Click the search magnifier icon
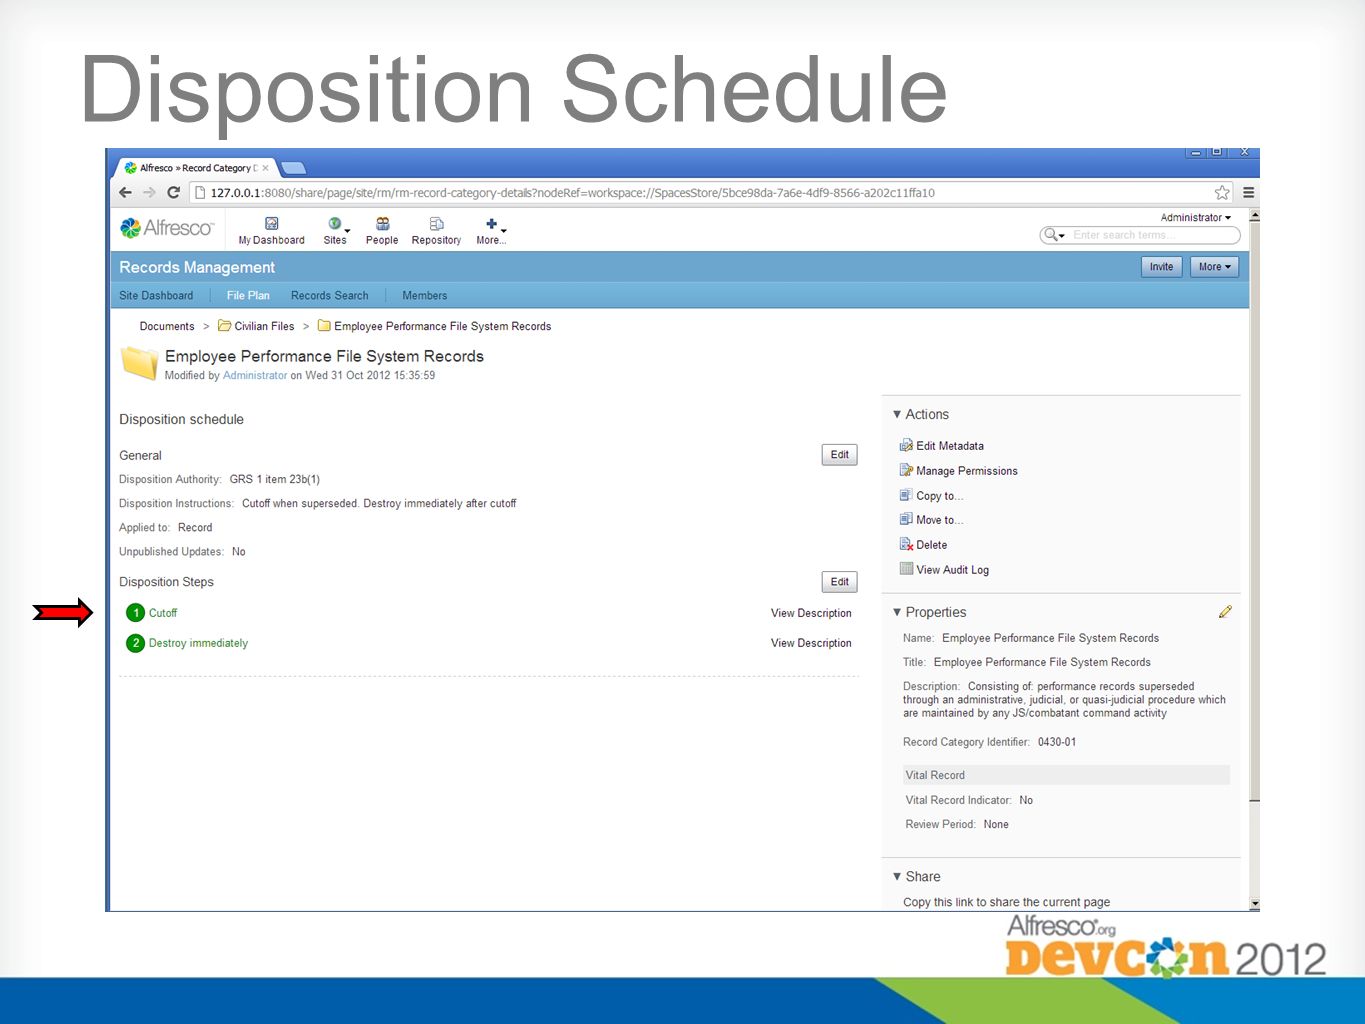1365x1024 pixels. tap(1053, 235)
